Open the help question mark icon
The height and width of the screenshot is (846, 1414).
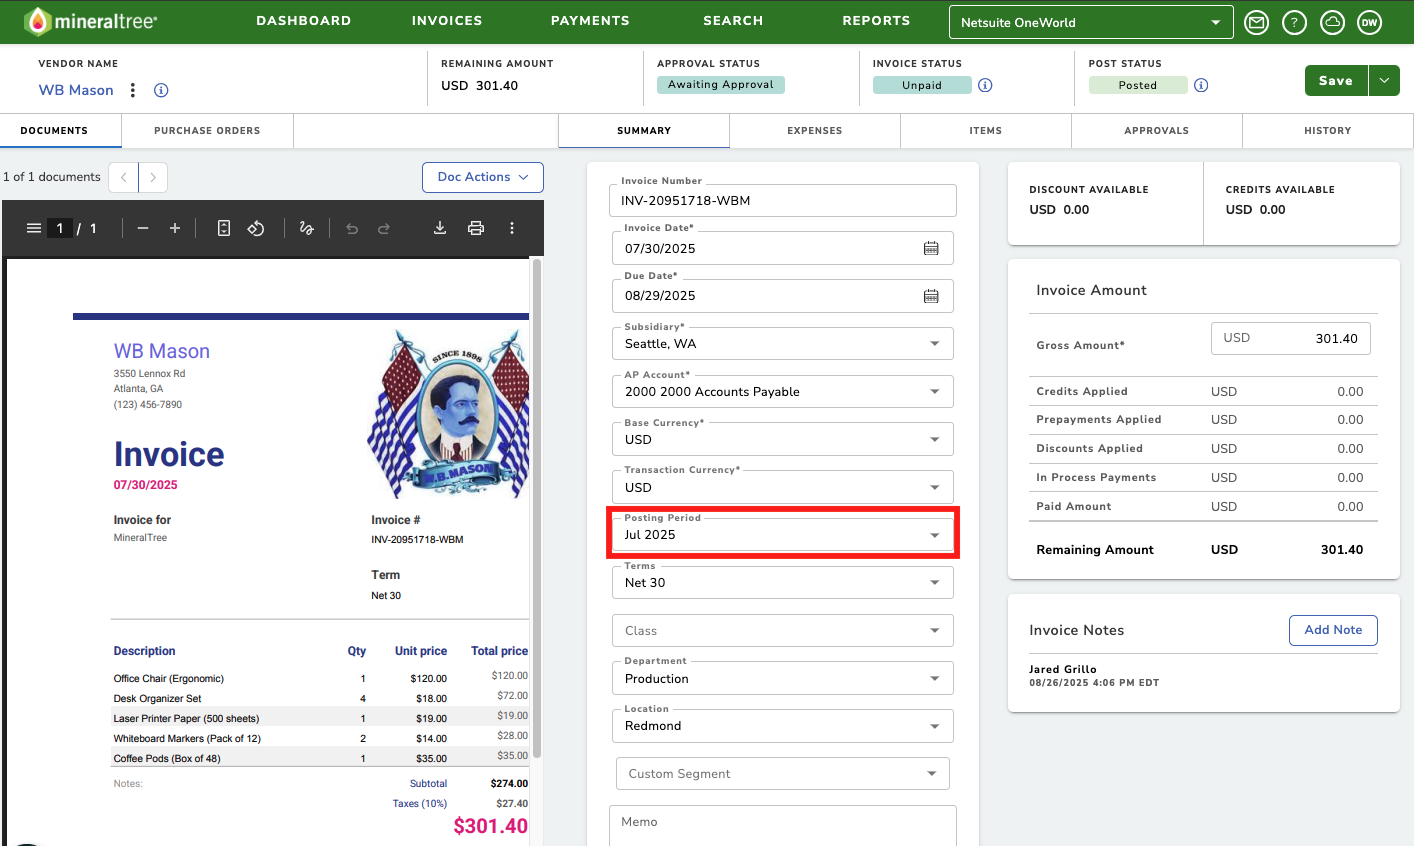(x=1295, y=22)
